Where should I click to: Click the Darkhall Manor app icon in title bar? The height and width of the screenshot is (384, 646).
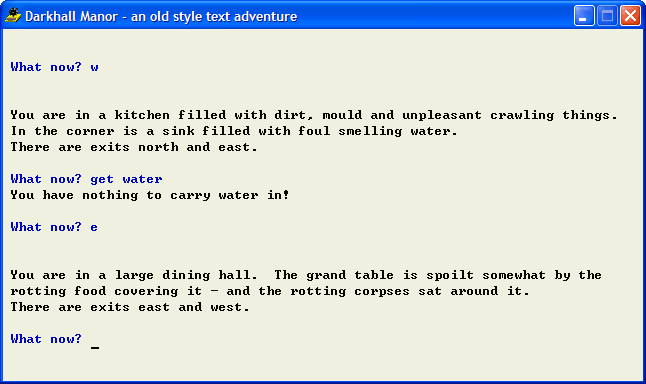[13, 16]
